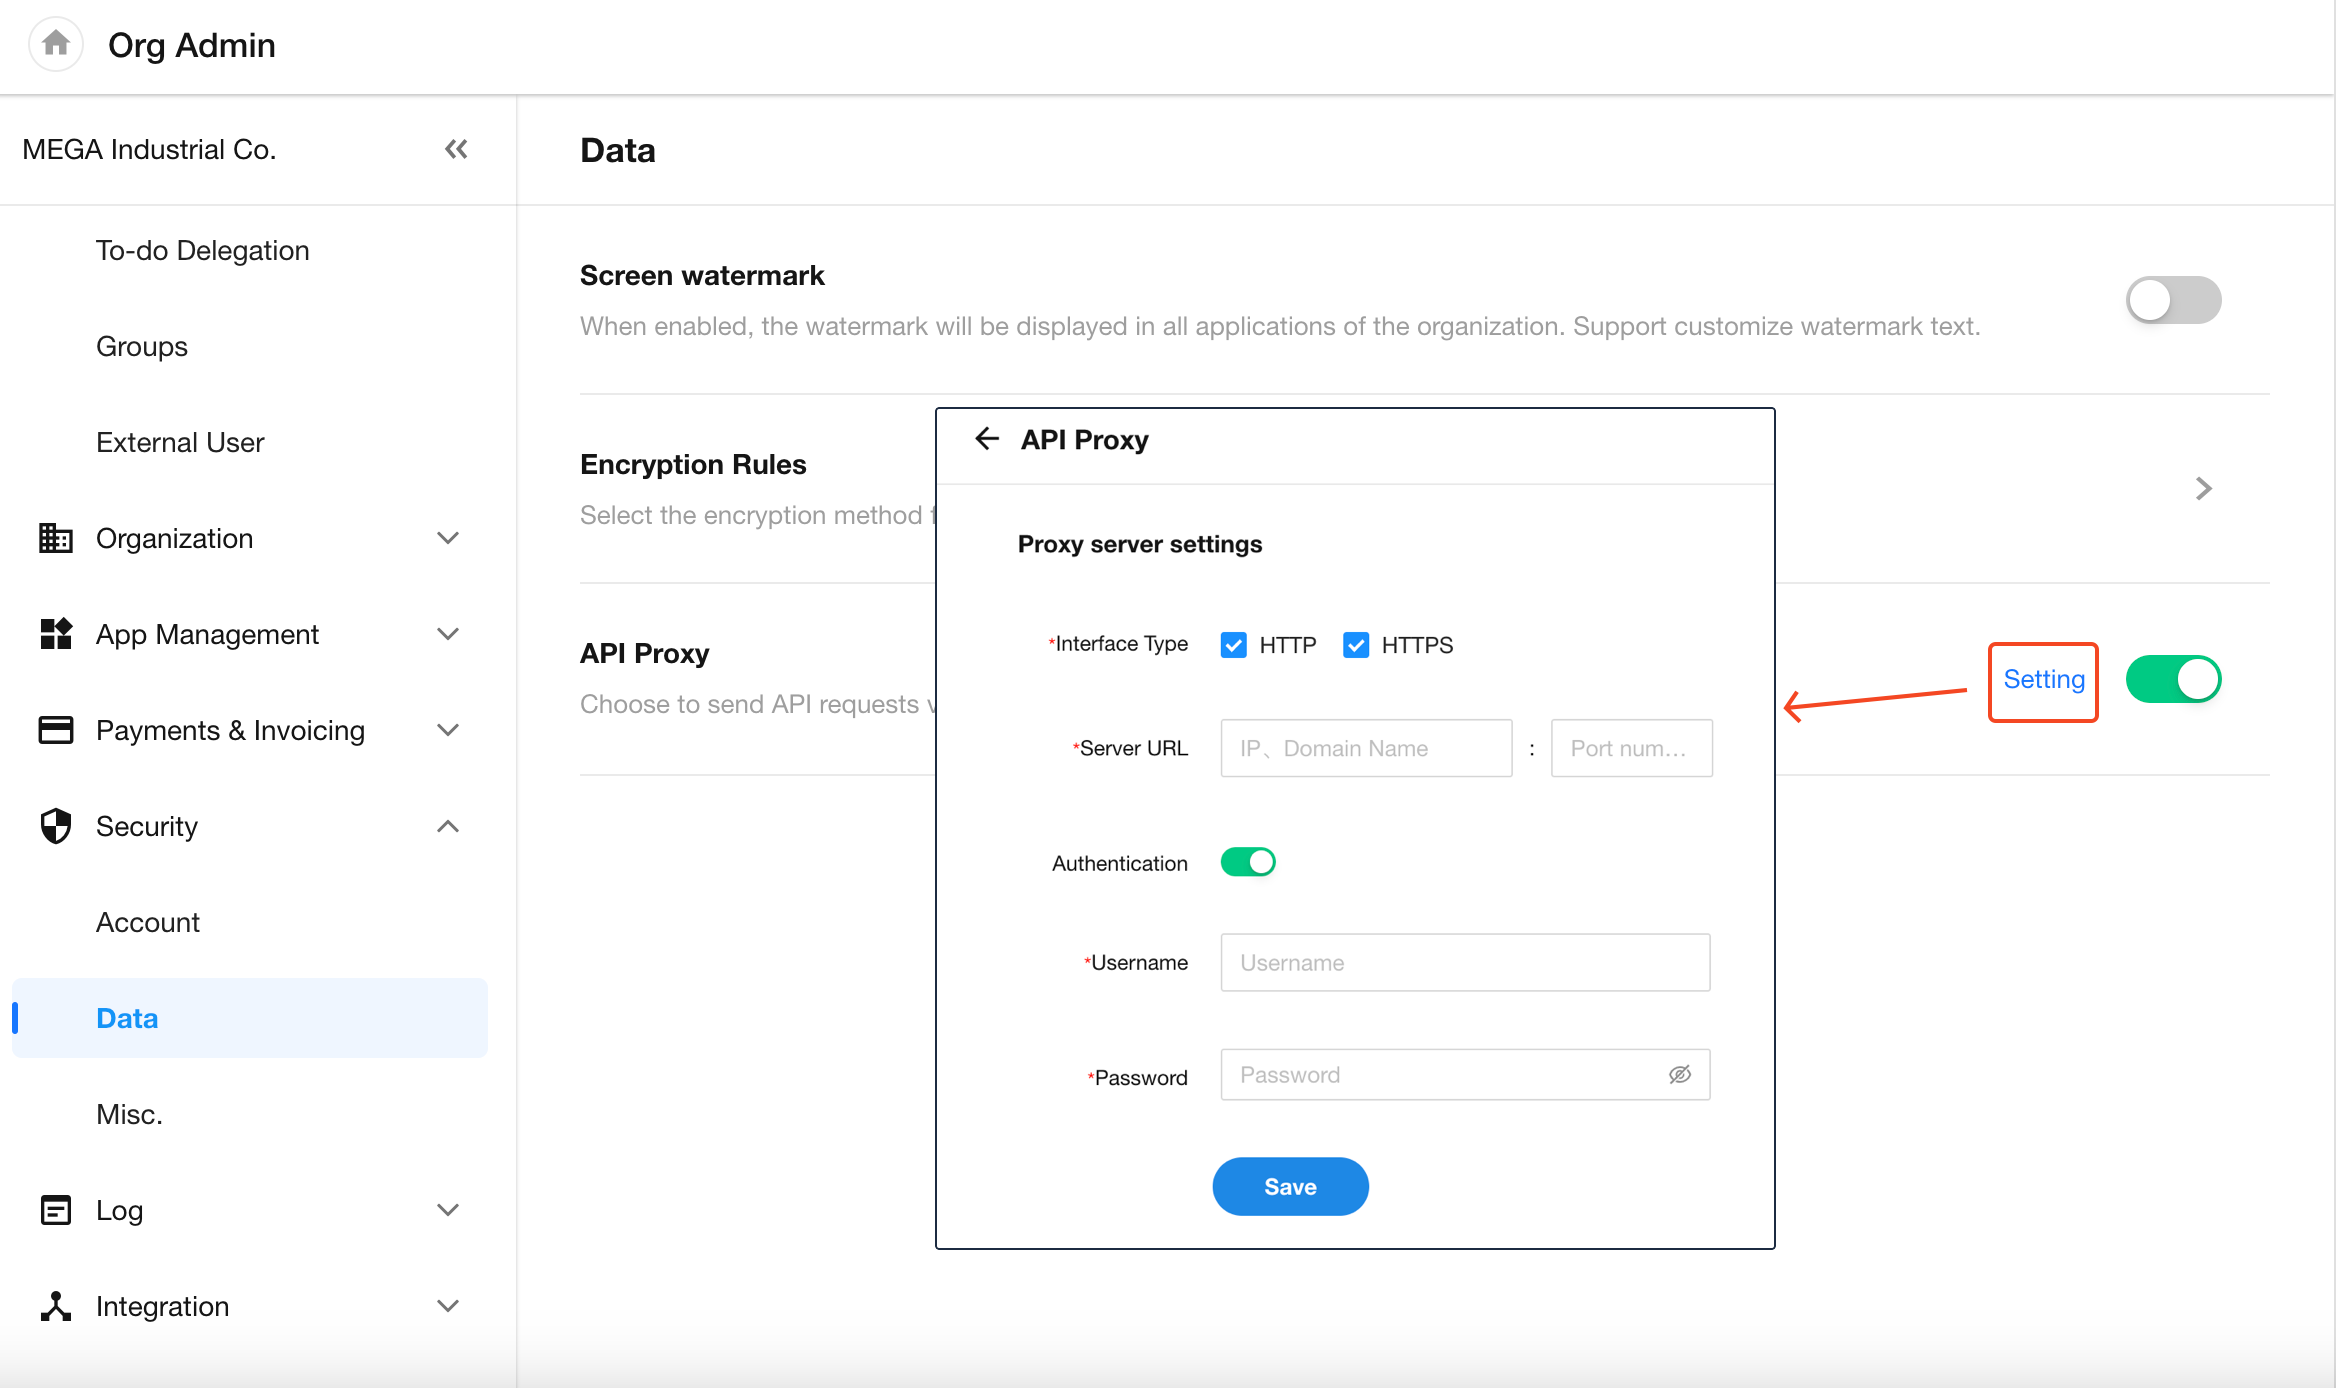Show password with crossed eye icon
The image size is (2336, 1388).
click(x=1679, y=1075)
